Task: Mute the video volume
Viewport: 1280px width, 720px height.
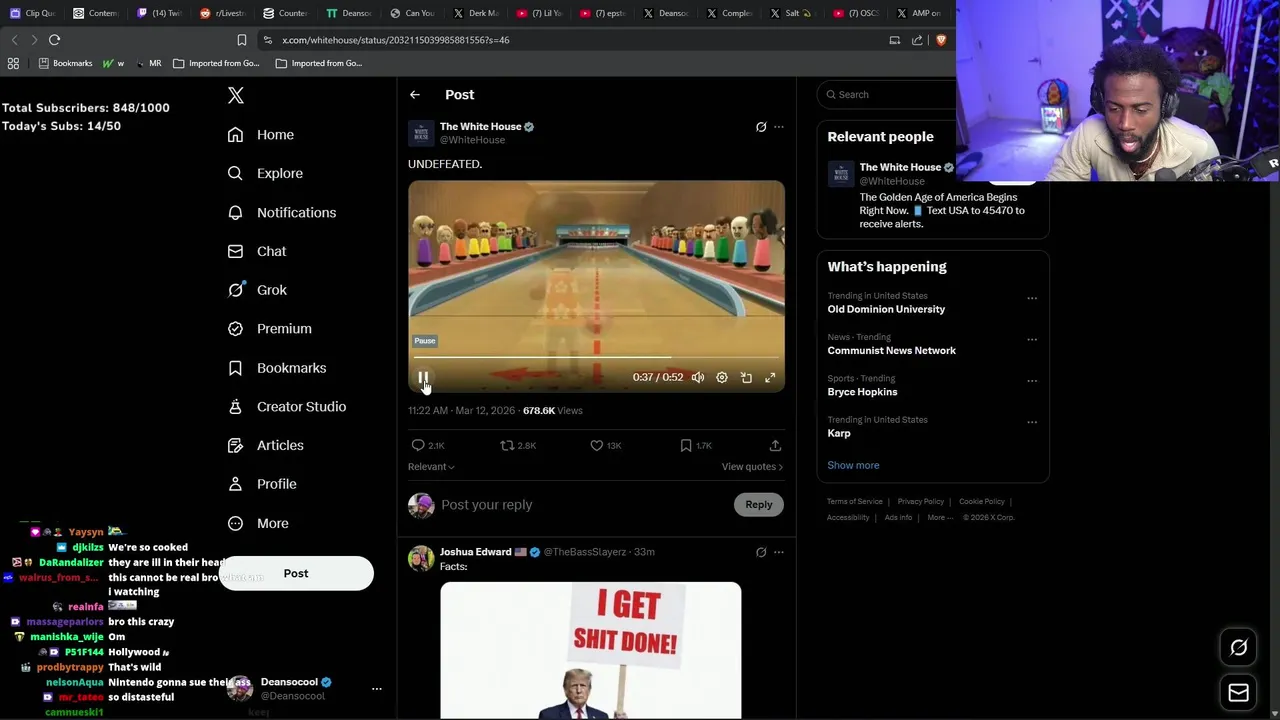Action: pyautogui.click(x=698, y=378)
